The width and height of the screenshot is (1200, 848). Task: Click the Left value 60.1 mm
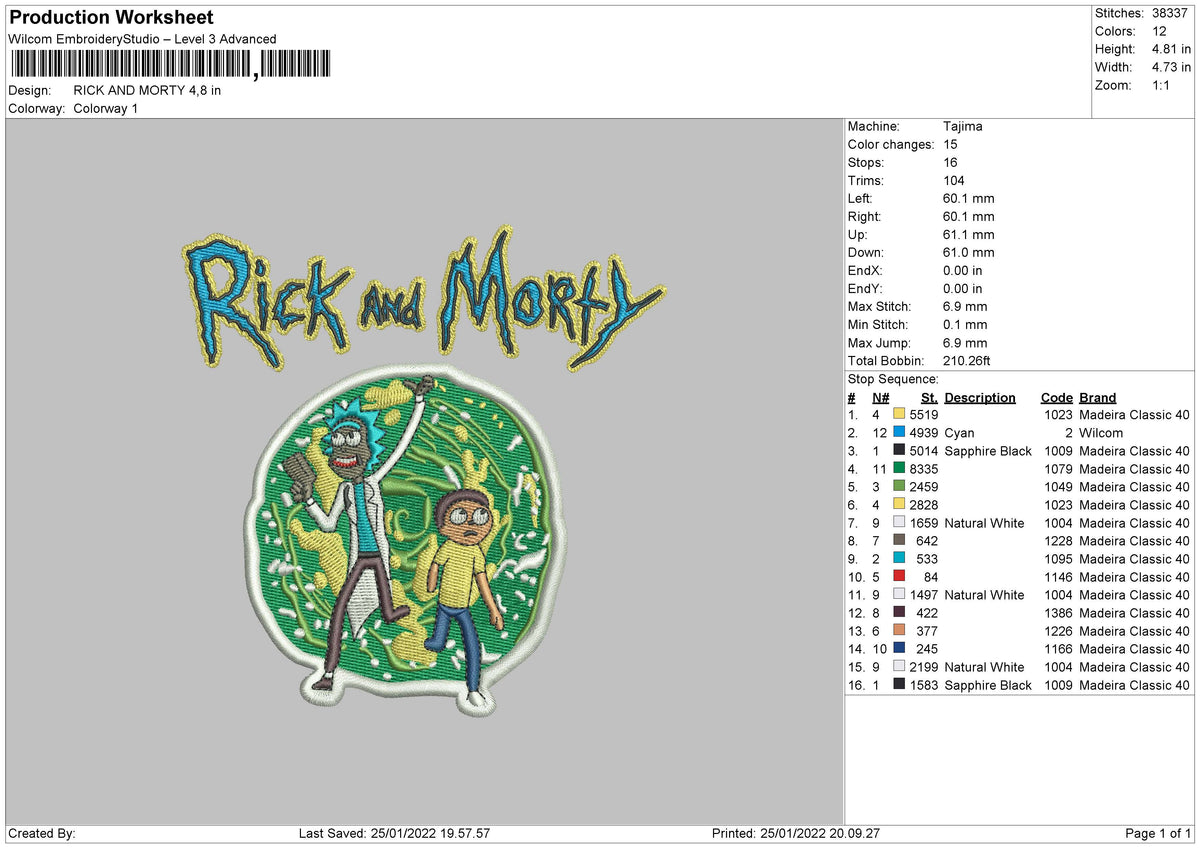[969, 198]
